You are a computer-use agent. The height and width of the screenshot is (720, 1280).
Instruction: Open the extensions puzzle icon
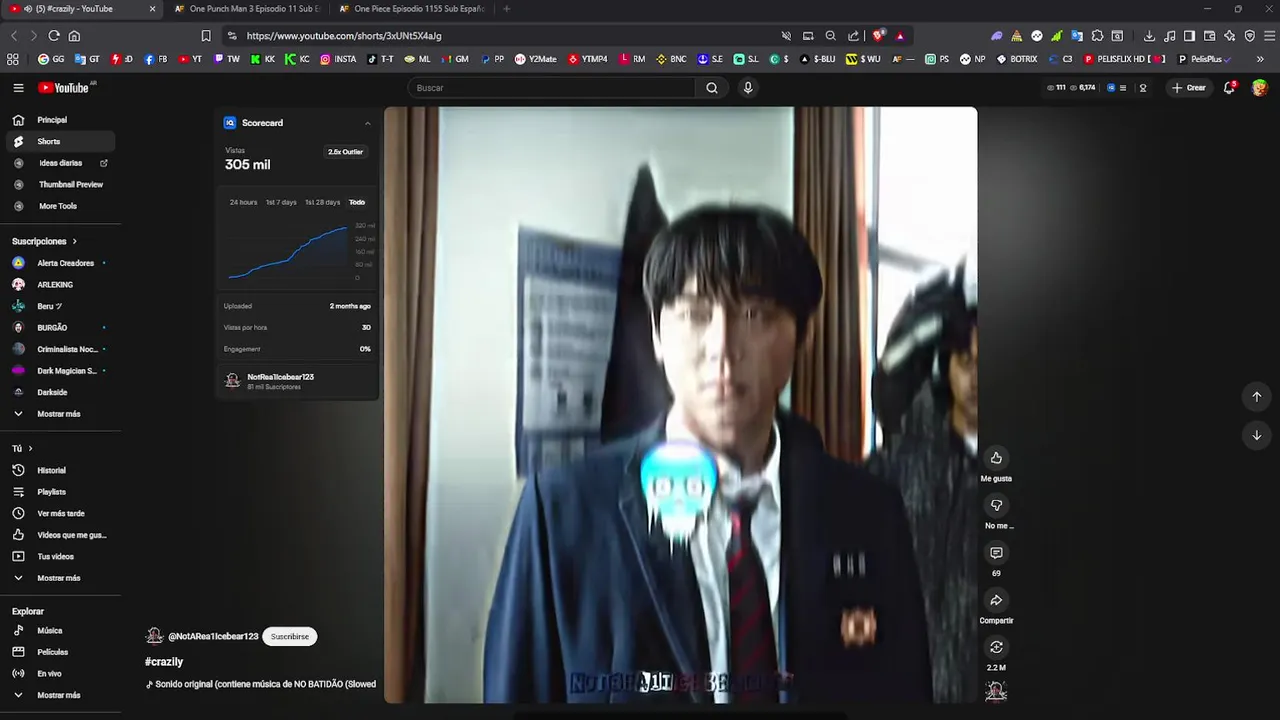[x=1097, y=36]
